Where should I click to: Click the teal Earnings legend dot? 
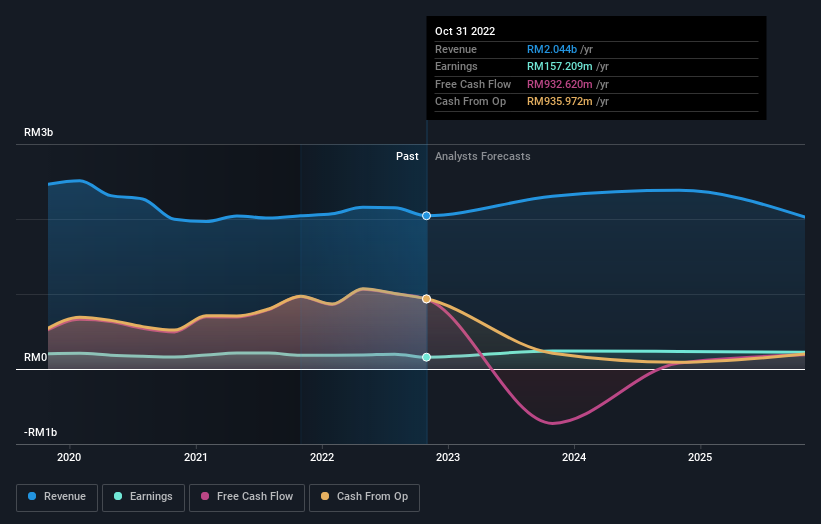click(x=118, y=496)
